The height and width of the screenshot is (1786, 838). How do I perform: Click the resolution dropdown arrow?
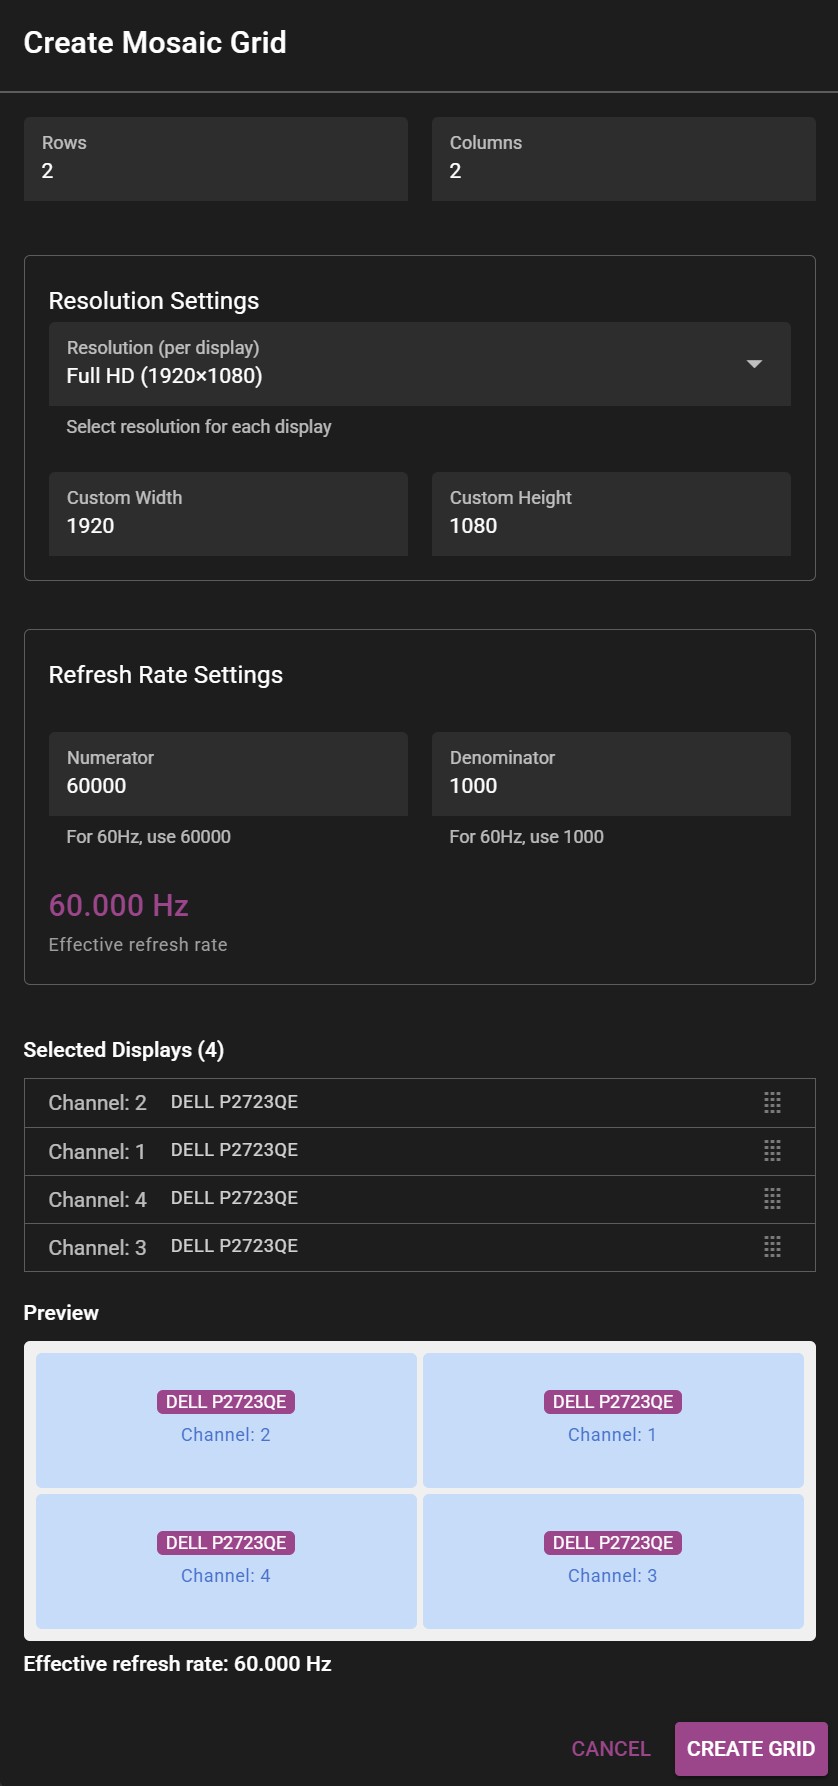point(754,364)
